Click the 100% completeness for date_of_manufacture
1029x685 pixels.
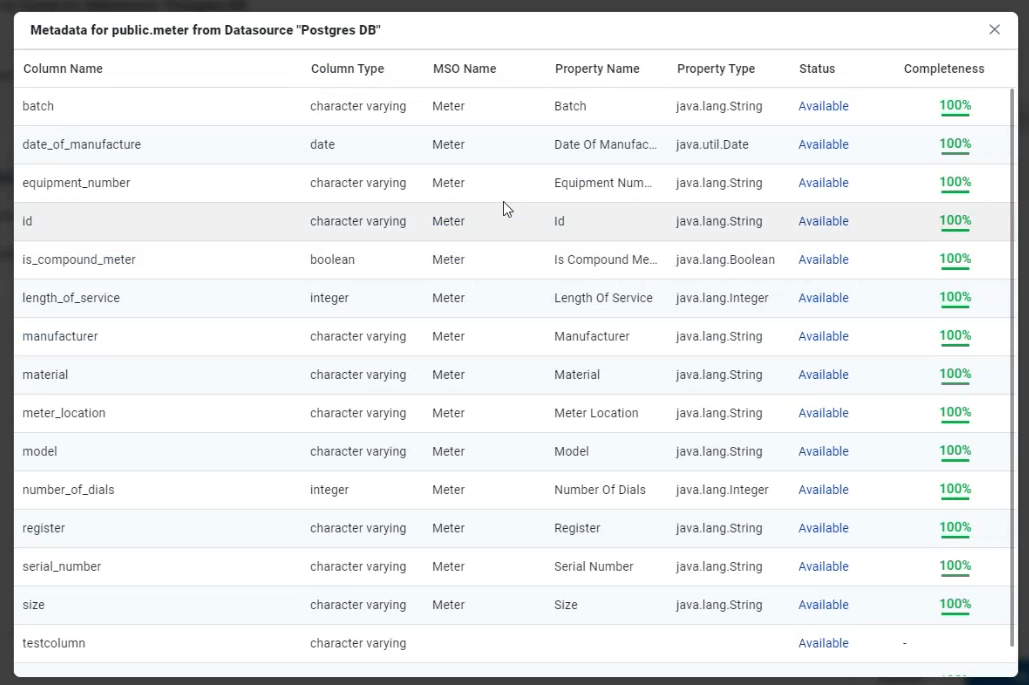pos(955,144)
